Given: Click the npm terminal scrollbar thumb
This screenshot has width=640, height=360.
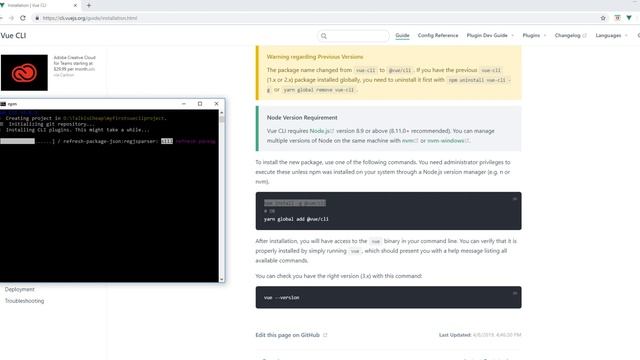Looking at the screenshot, I should click(222, 119).
